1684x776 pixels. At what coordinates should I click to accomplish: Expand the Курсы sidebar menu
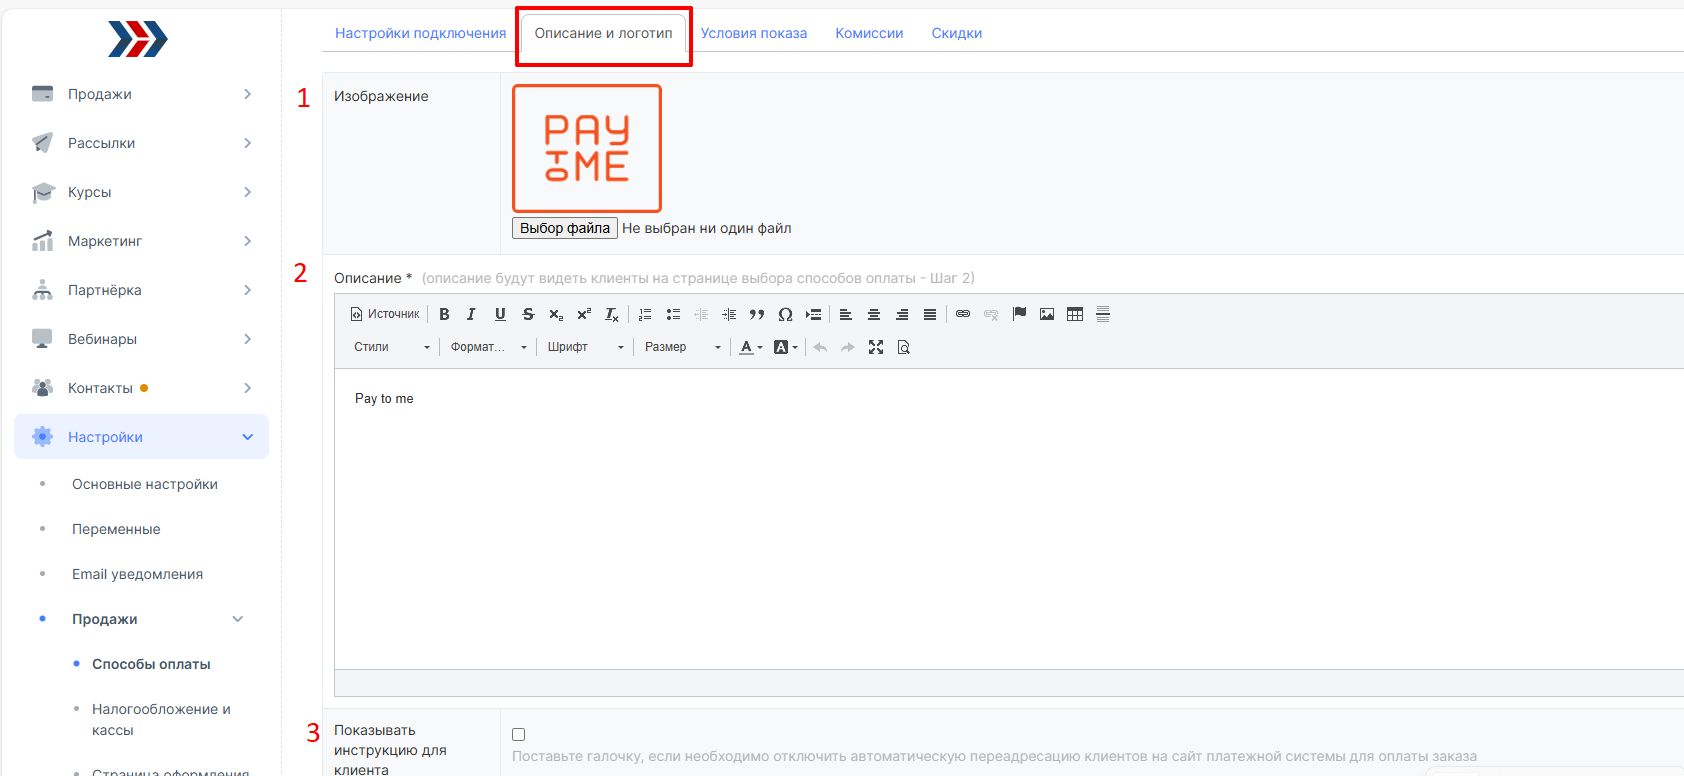tap(141, 192)
